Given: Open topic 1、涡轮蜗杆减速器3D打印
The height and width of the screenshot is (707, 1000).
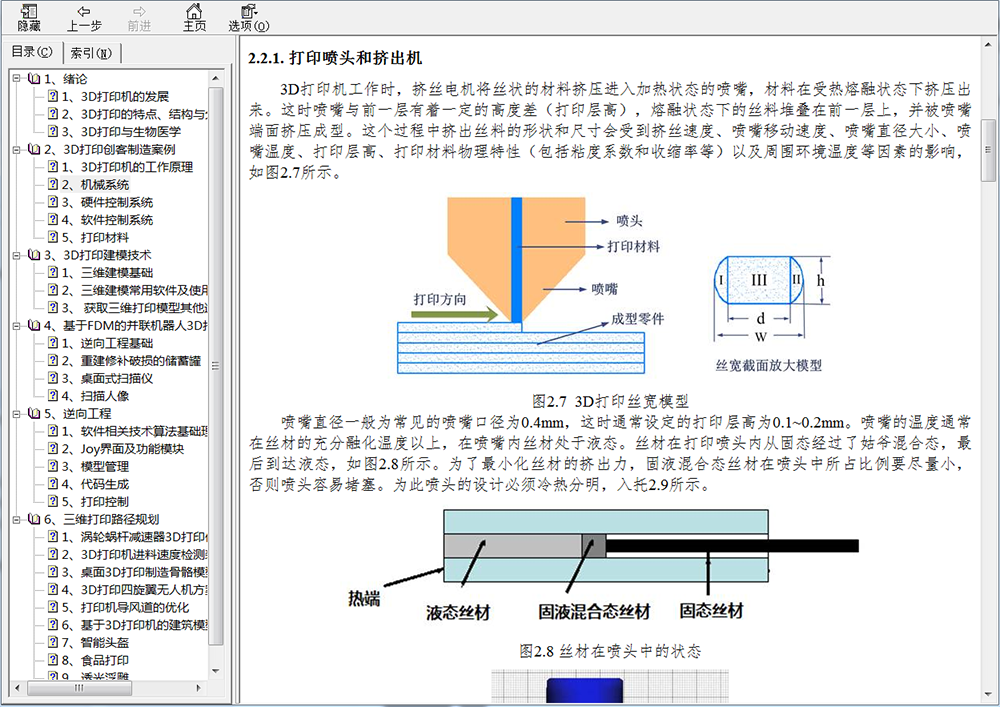Looking at the screenshot, I should (x=135, y=537).
